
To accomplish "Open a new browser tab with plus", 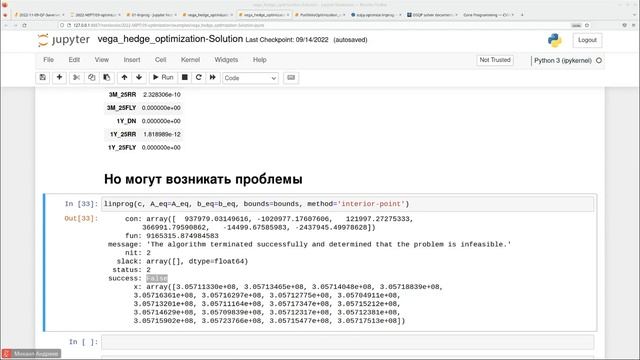I will [x=522, y=15].
